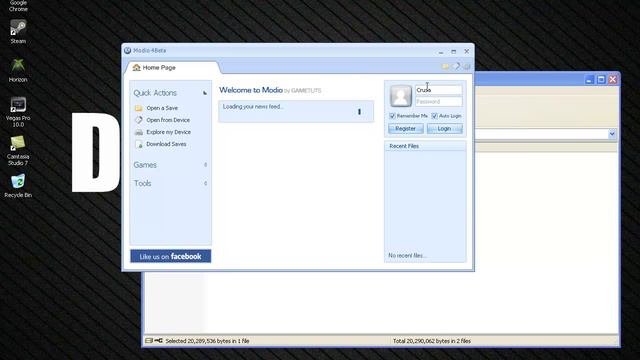This screenshot has height=360, width=640.
Task: Click the user avatar picture in the login panel
Action: 401,96
